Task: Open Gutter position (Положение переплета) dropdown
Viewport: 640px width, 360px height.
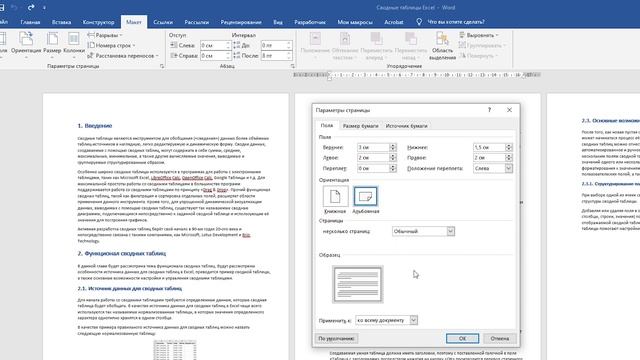Action: click(x=509, y=168)
